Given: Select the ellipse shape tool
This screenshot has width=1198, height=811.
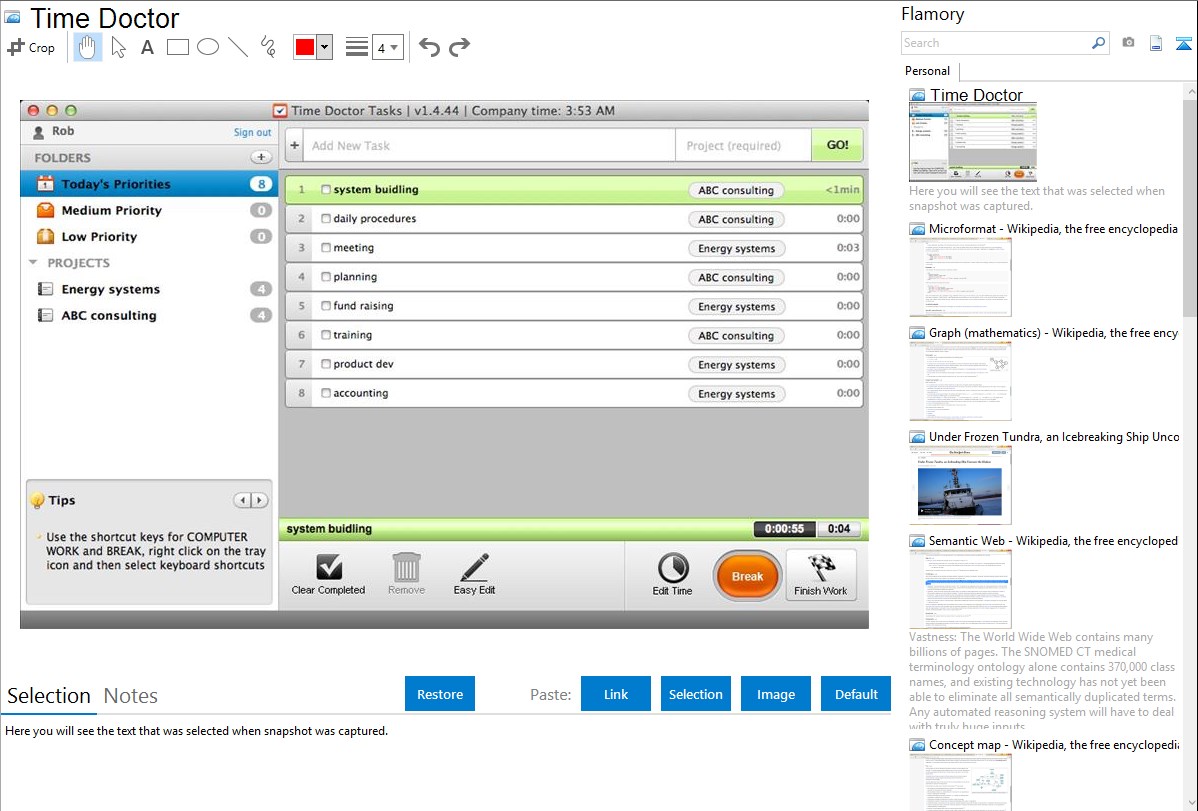Looking at the screenshot, I should (208, 47).
